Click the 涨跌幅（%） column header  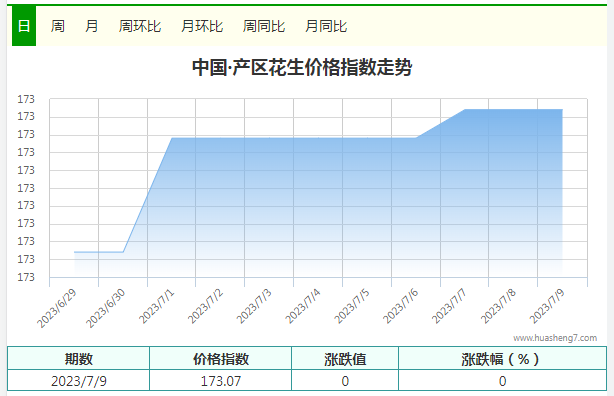pos(502,359)
